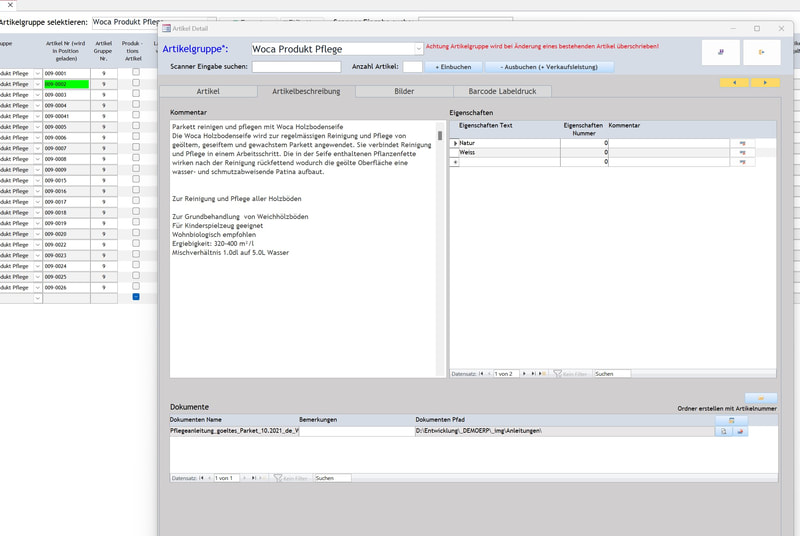Image resolution: width=800 pixels, height=536 pixels.
Task: Click the folder icon above 'Ordner erstellen mit Artikelnummer'
Action: coord(761,398)
